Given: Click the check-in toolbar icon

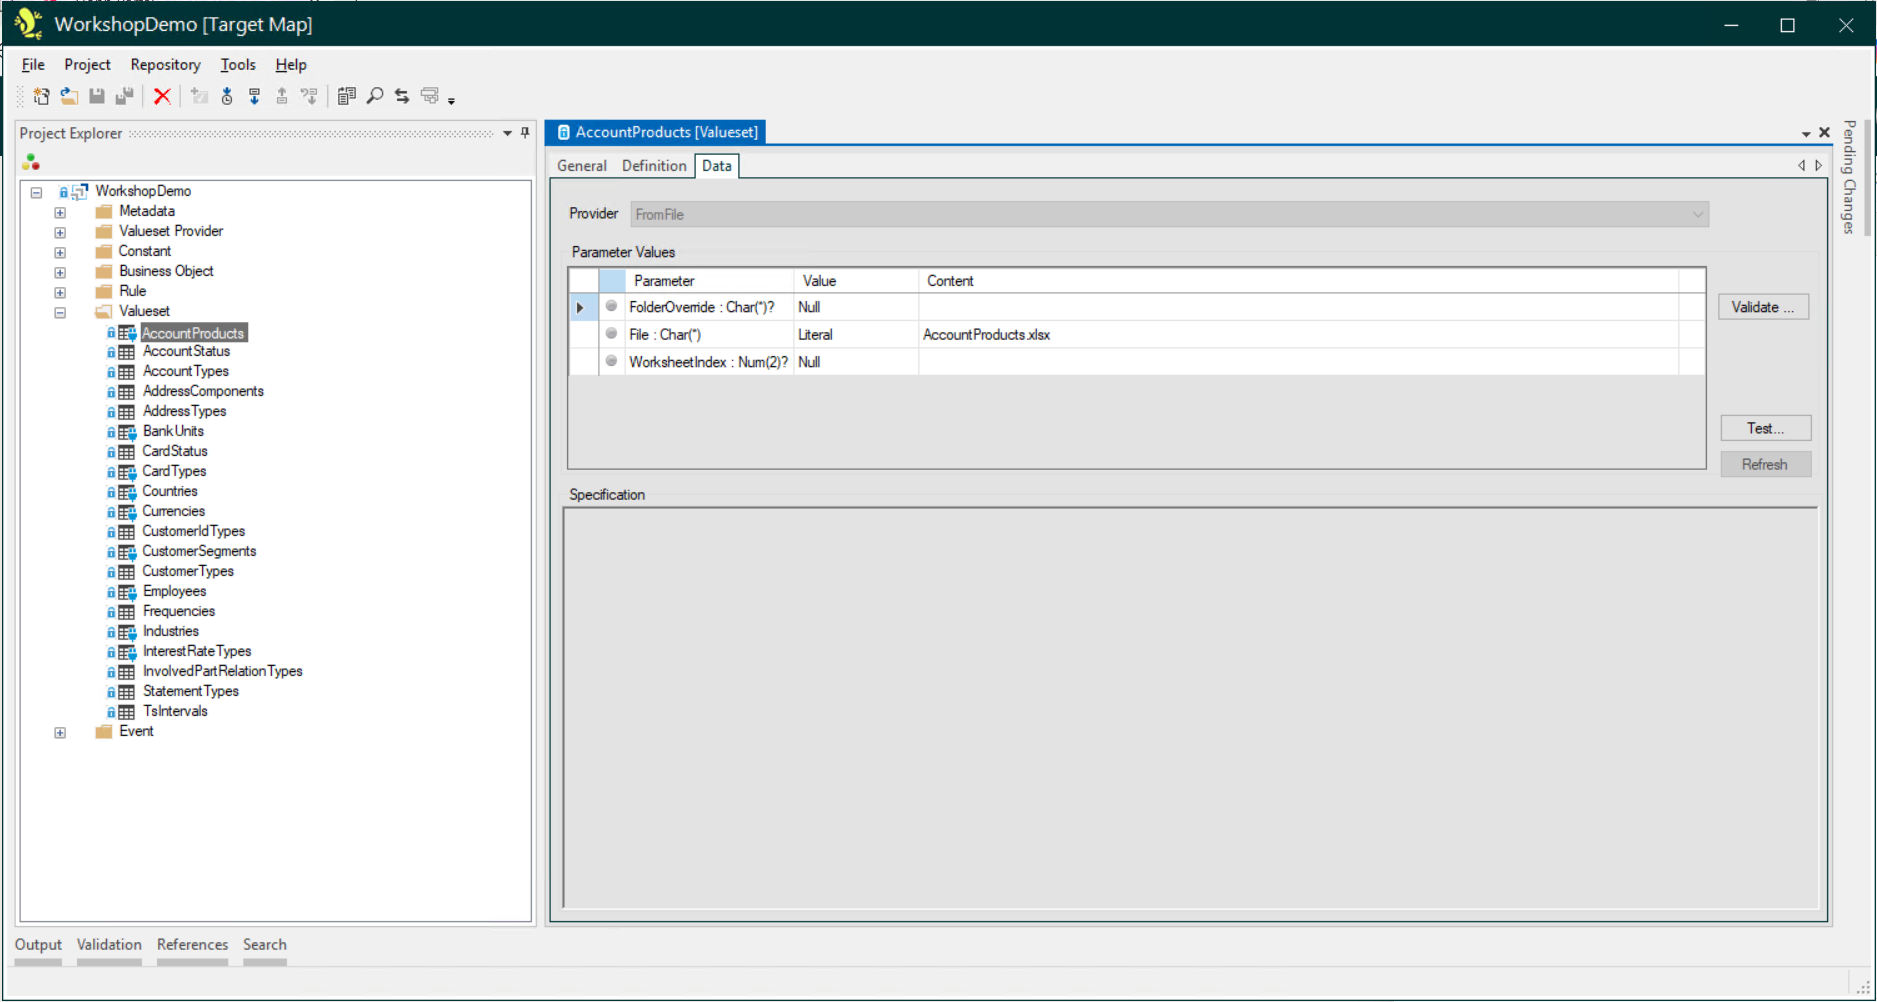Looking at the screenshot, I should click(283, 96).
